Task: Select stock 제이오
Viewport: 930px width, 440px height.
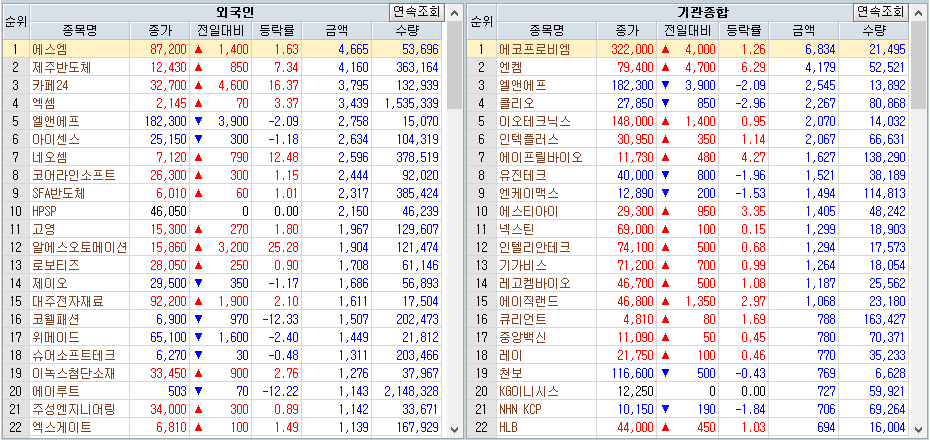Action: [x=50, y=283]
